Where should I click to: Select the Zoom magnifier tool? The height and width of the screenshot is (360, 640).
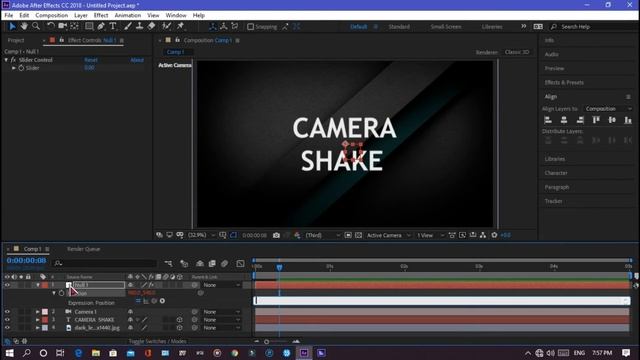[36, 26]
